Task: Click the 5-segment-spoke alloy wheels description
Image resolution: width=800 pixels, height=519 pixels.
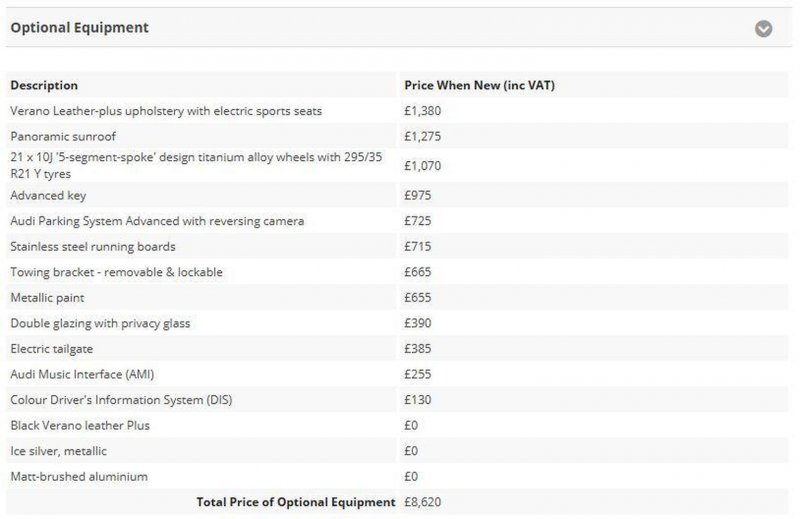Action: coord(196,165)
